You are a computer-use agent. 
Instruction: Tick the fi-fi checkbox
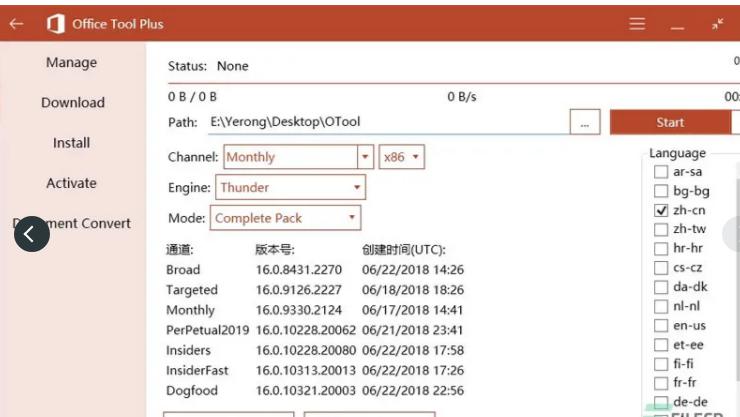pos(661,364)
